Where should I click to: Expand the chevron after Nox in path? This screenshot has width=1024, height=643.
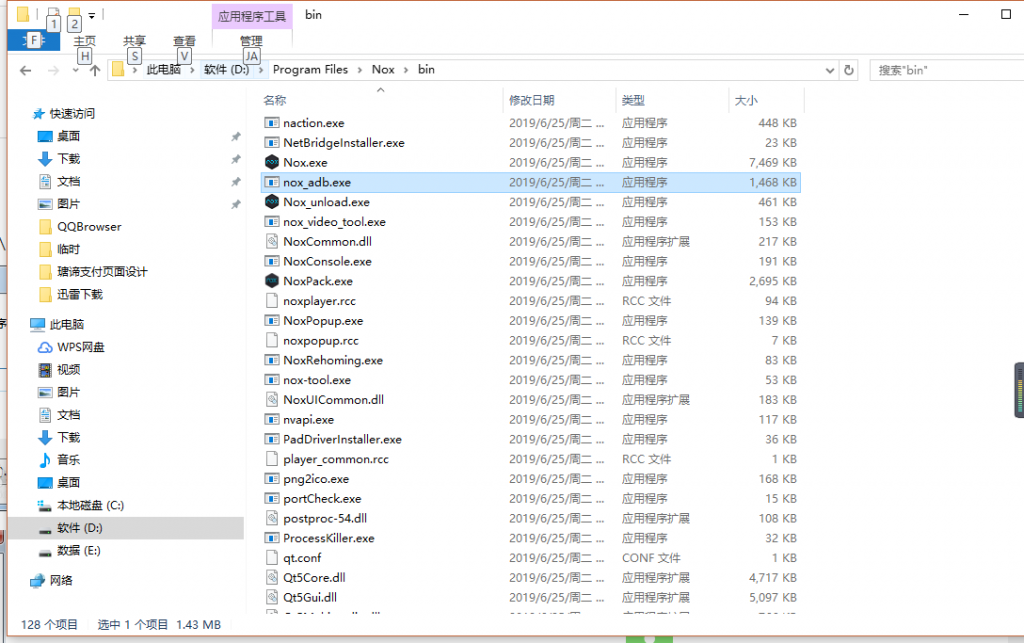coord(406,70)
